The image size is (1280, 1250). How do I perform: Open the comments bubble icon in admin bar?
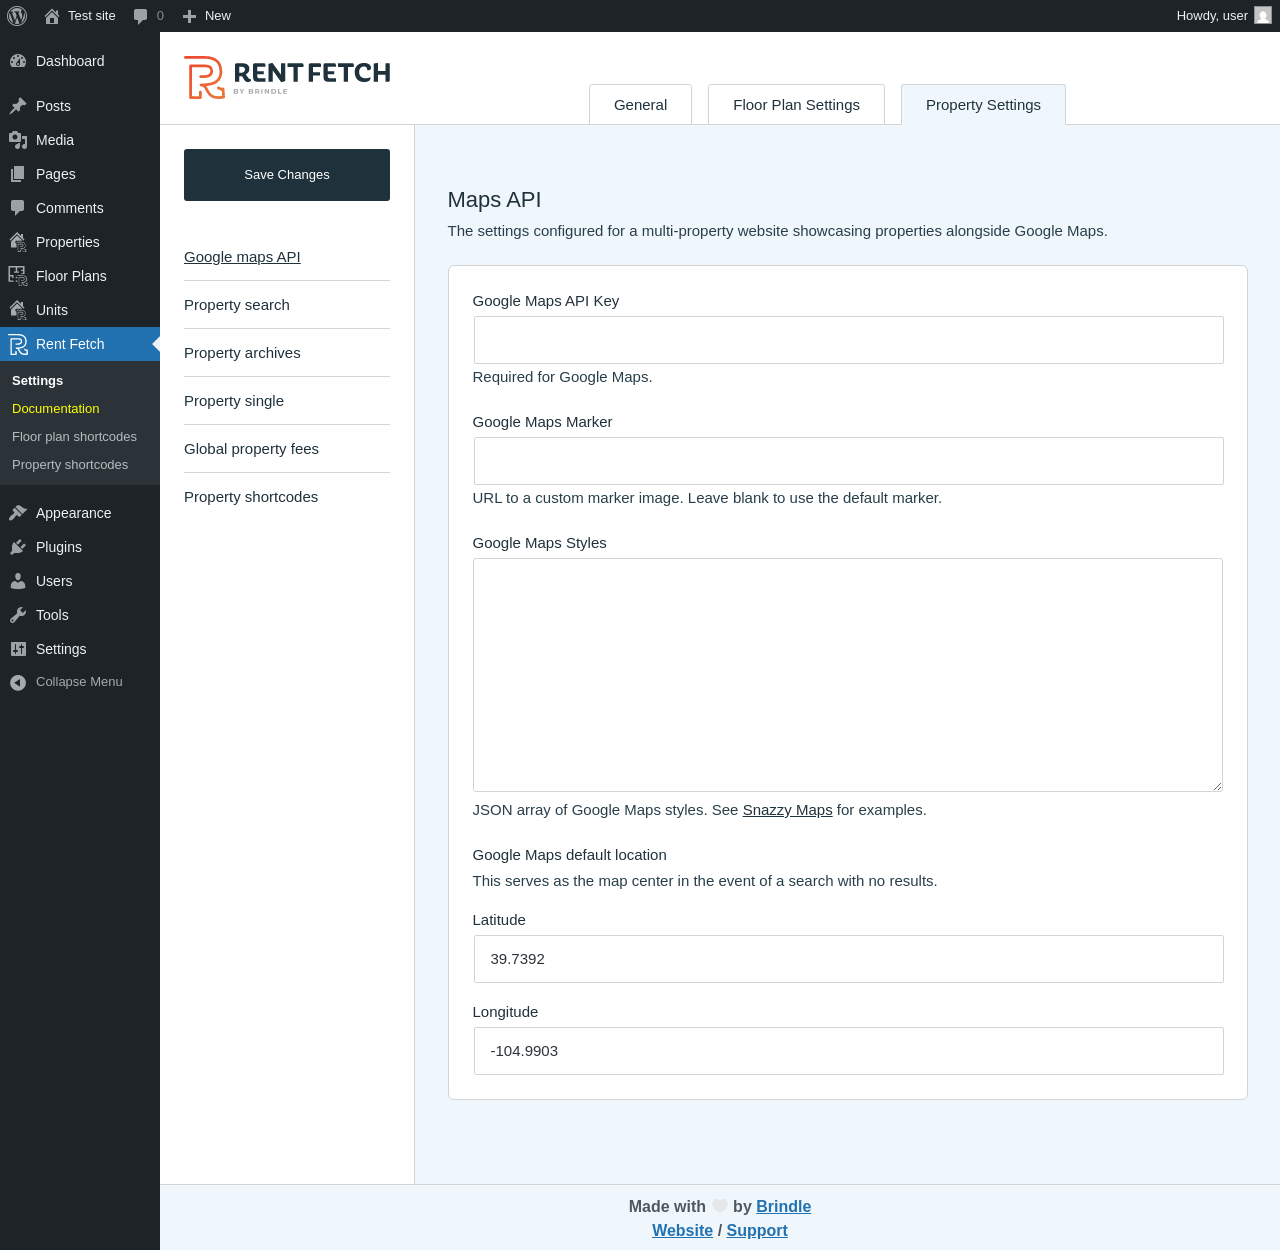[x=141, y=16]
